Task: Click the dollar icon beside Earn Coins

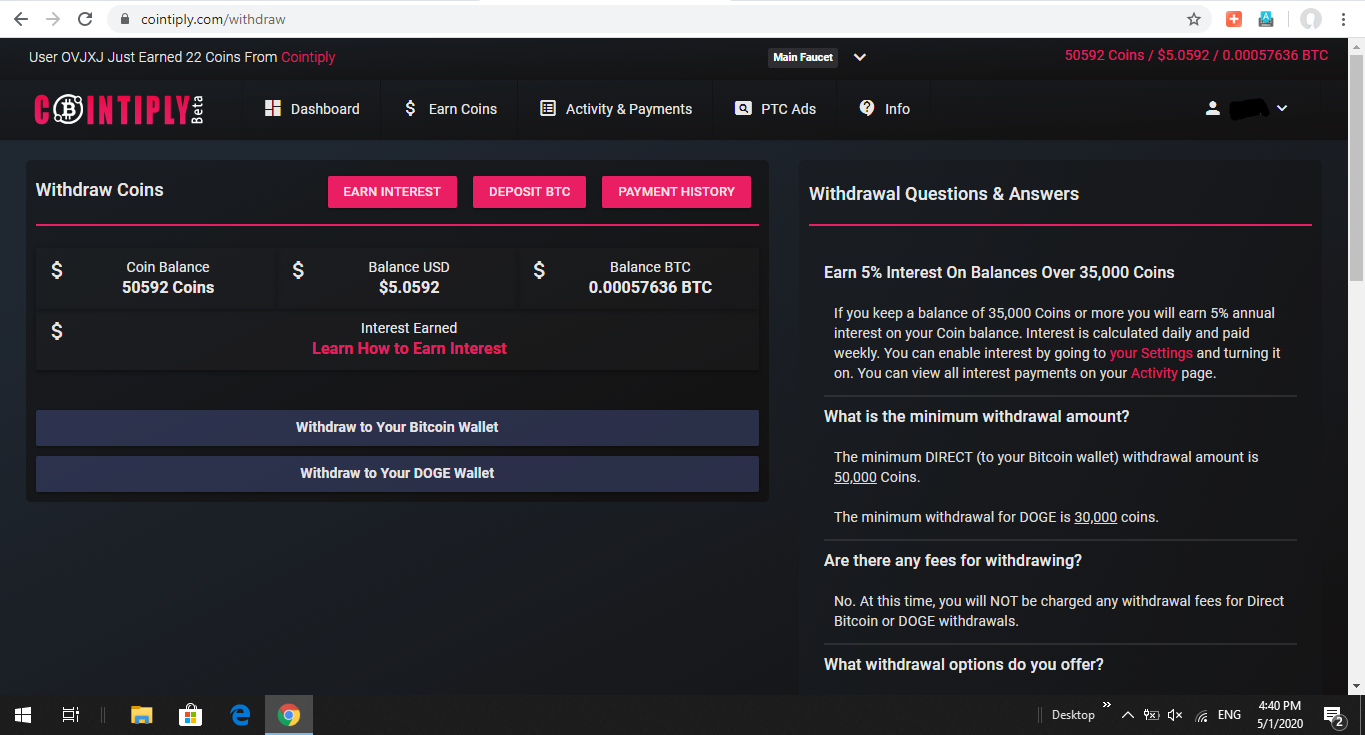Action: click(410, 108)
